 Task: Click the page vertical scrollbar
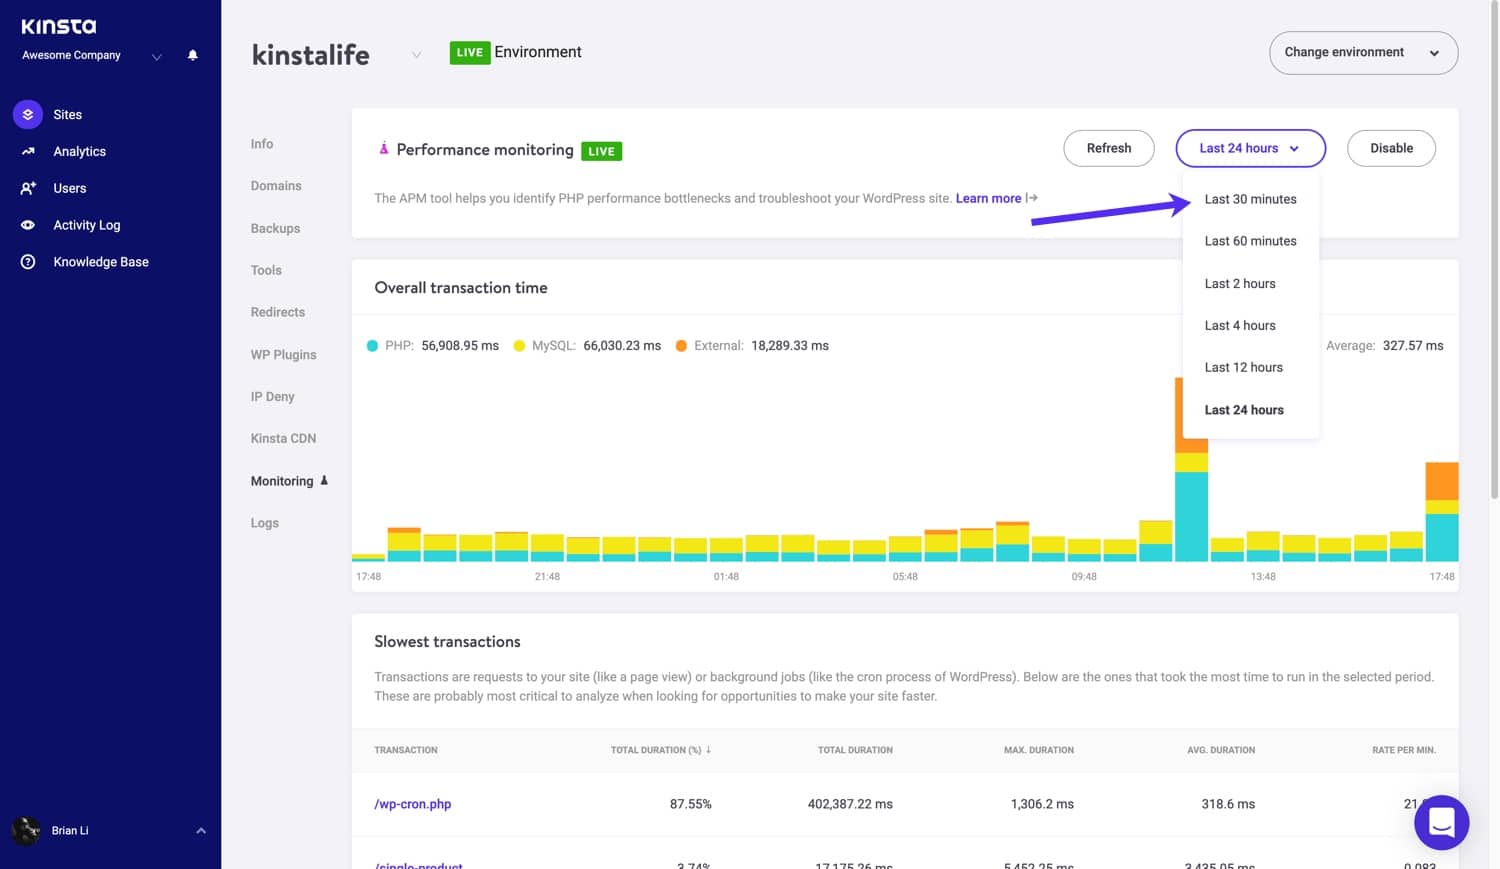click(x=1494, y=250)
